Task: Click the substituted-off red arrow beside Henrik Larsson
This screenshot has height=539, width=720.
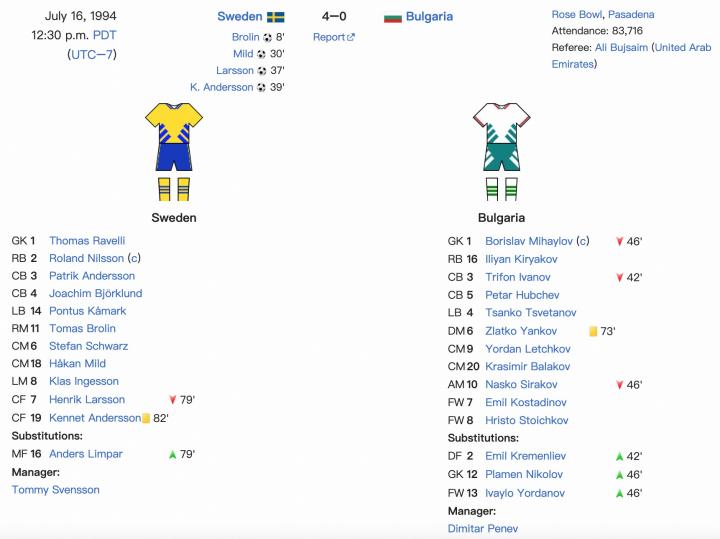Action: [173, 400]
